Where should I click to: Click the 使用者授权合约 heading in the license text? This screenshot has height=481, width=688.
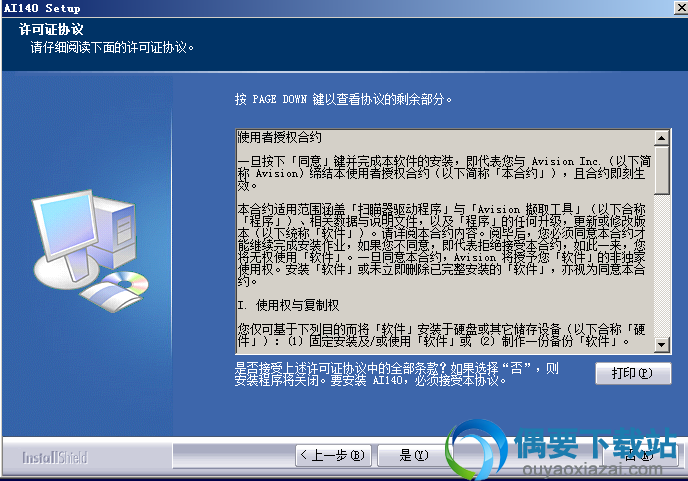(280, 137)
